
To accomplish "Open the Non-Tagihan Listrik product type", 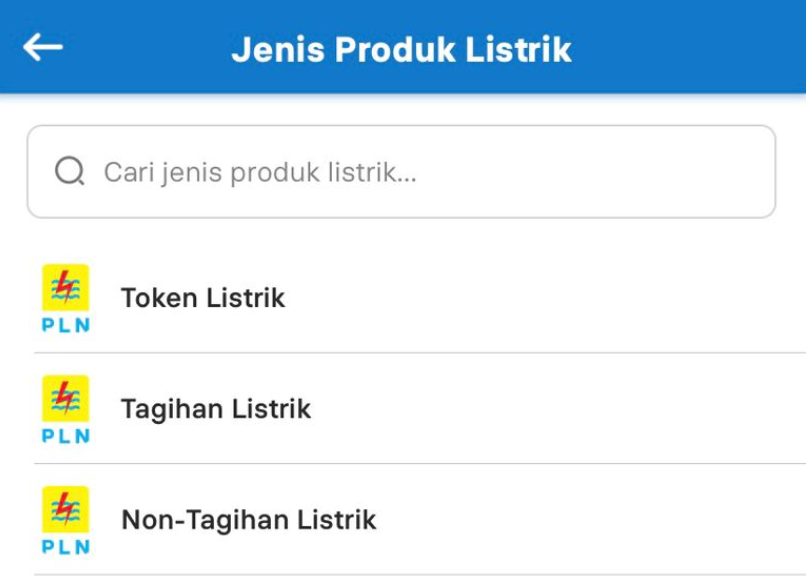I will [x=248, y=520].
